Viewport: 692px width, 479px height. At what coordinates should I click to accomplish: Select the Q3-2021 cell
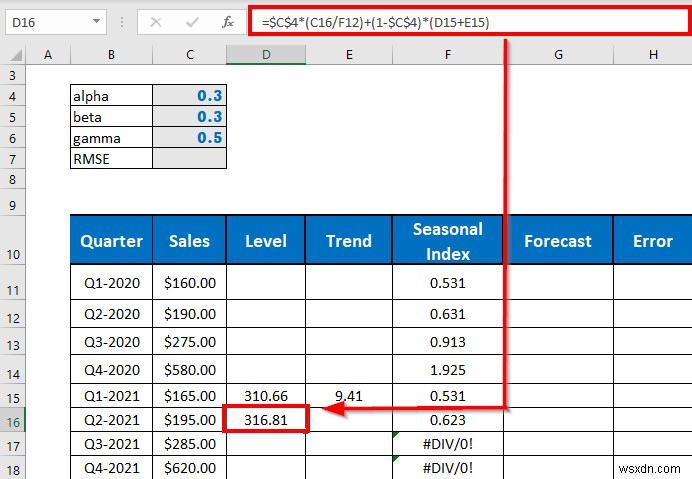111,444
